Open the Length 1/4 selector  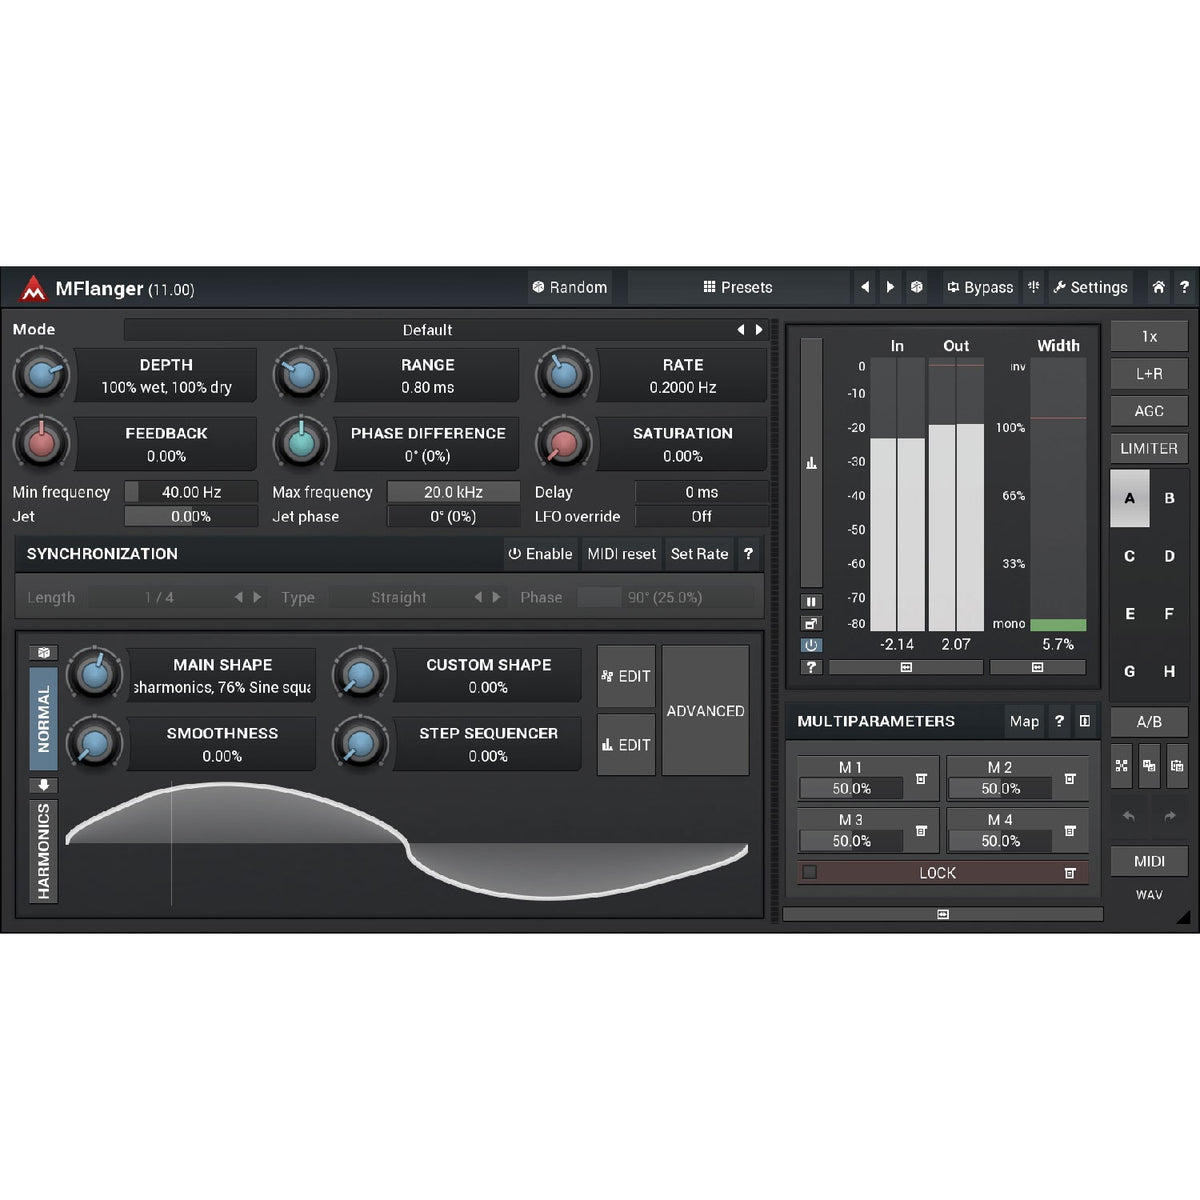click(176, 597)
